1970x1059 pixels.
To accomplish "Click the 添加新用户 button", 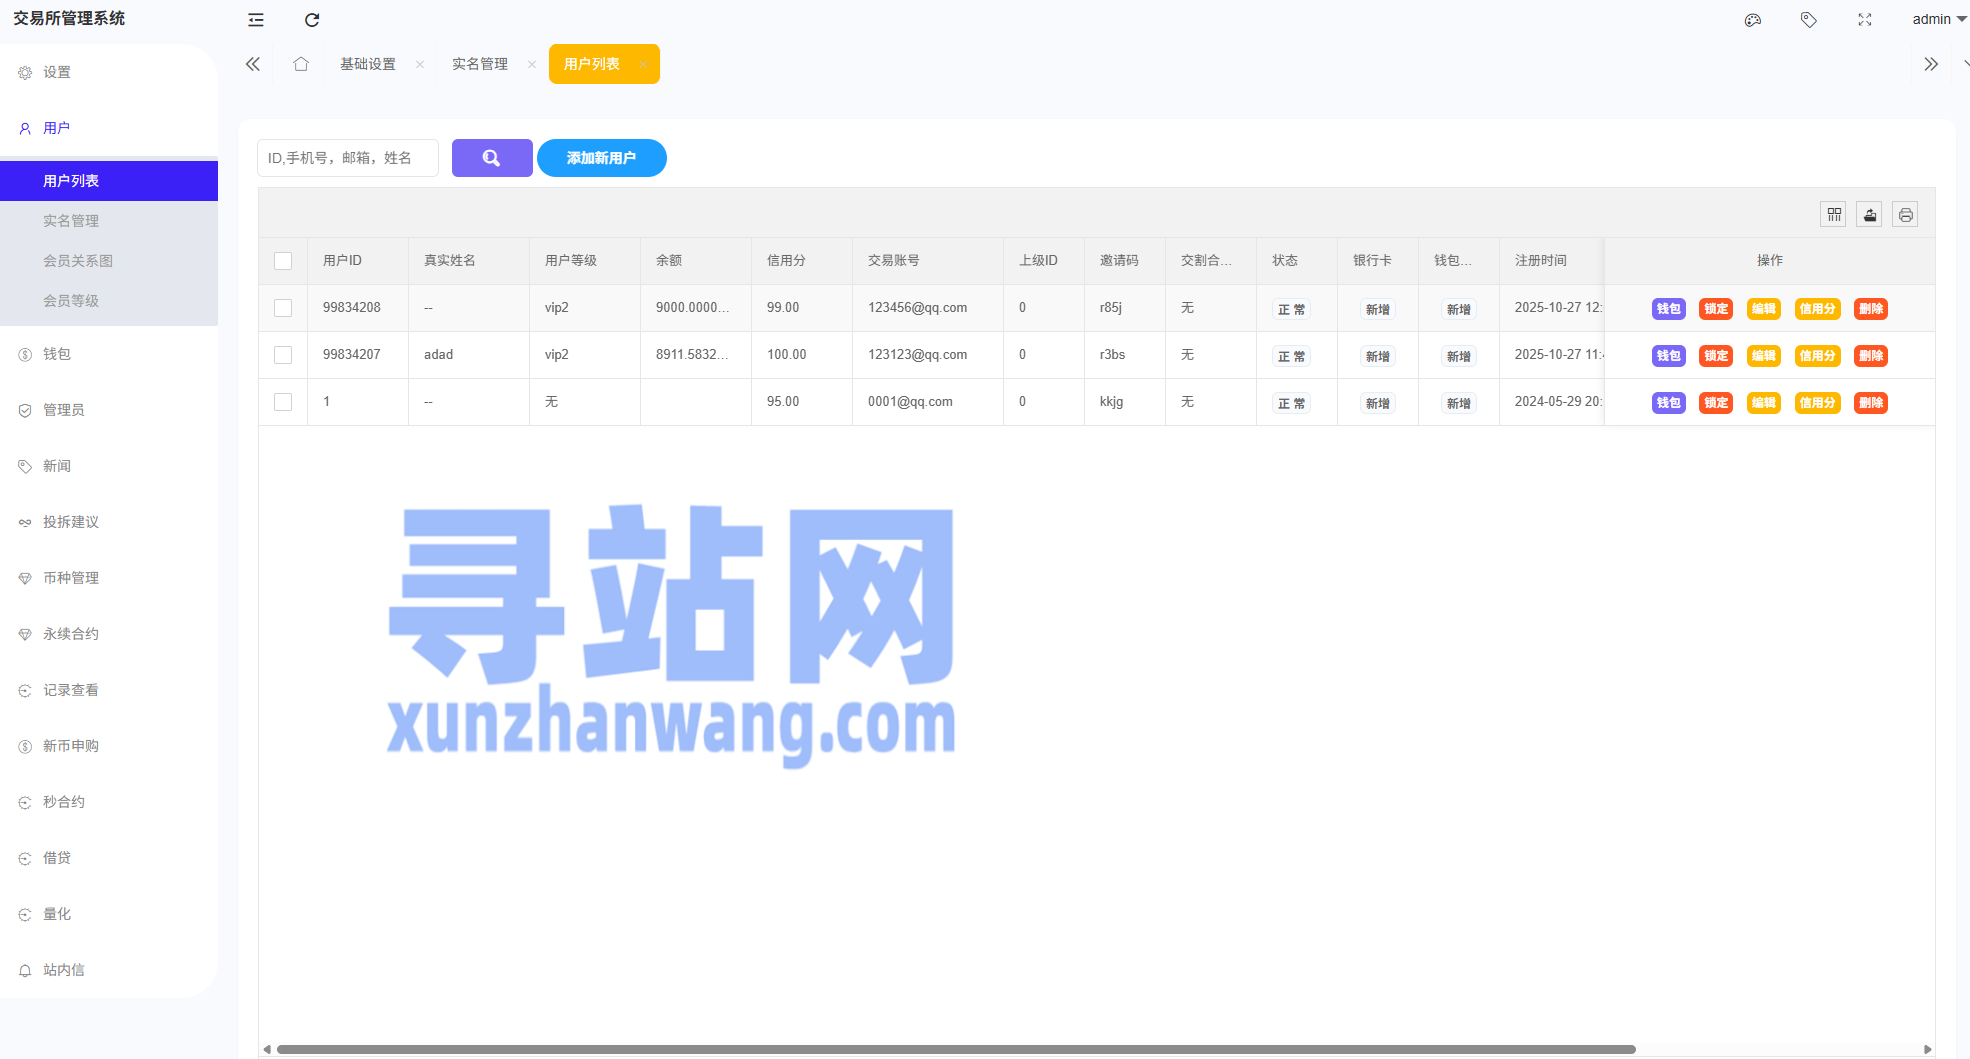I will point(601,158).
